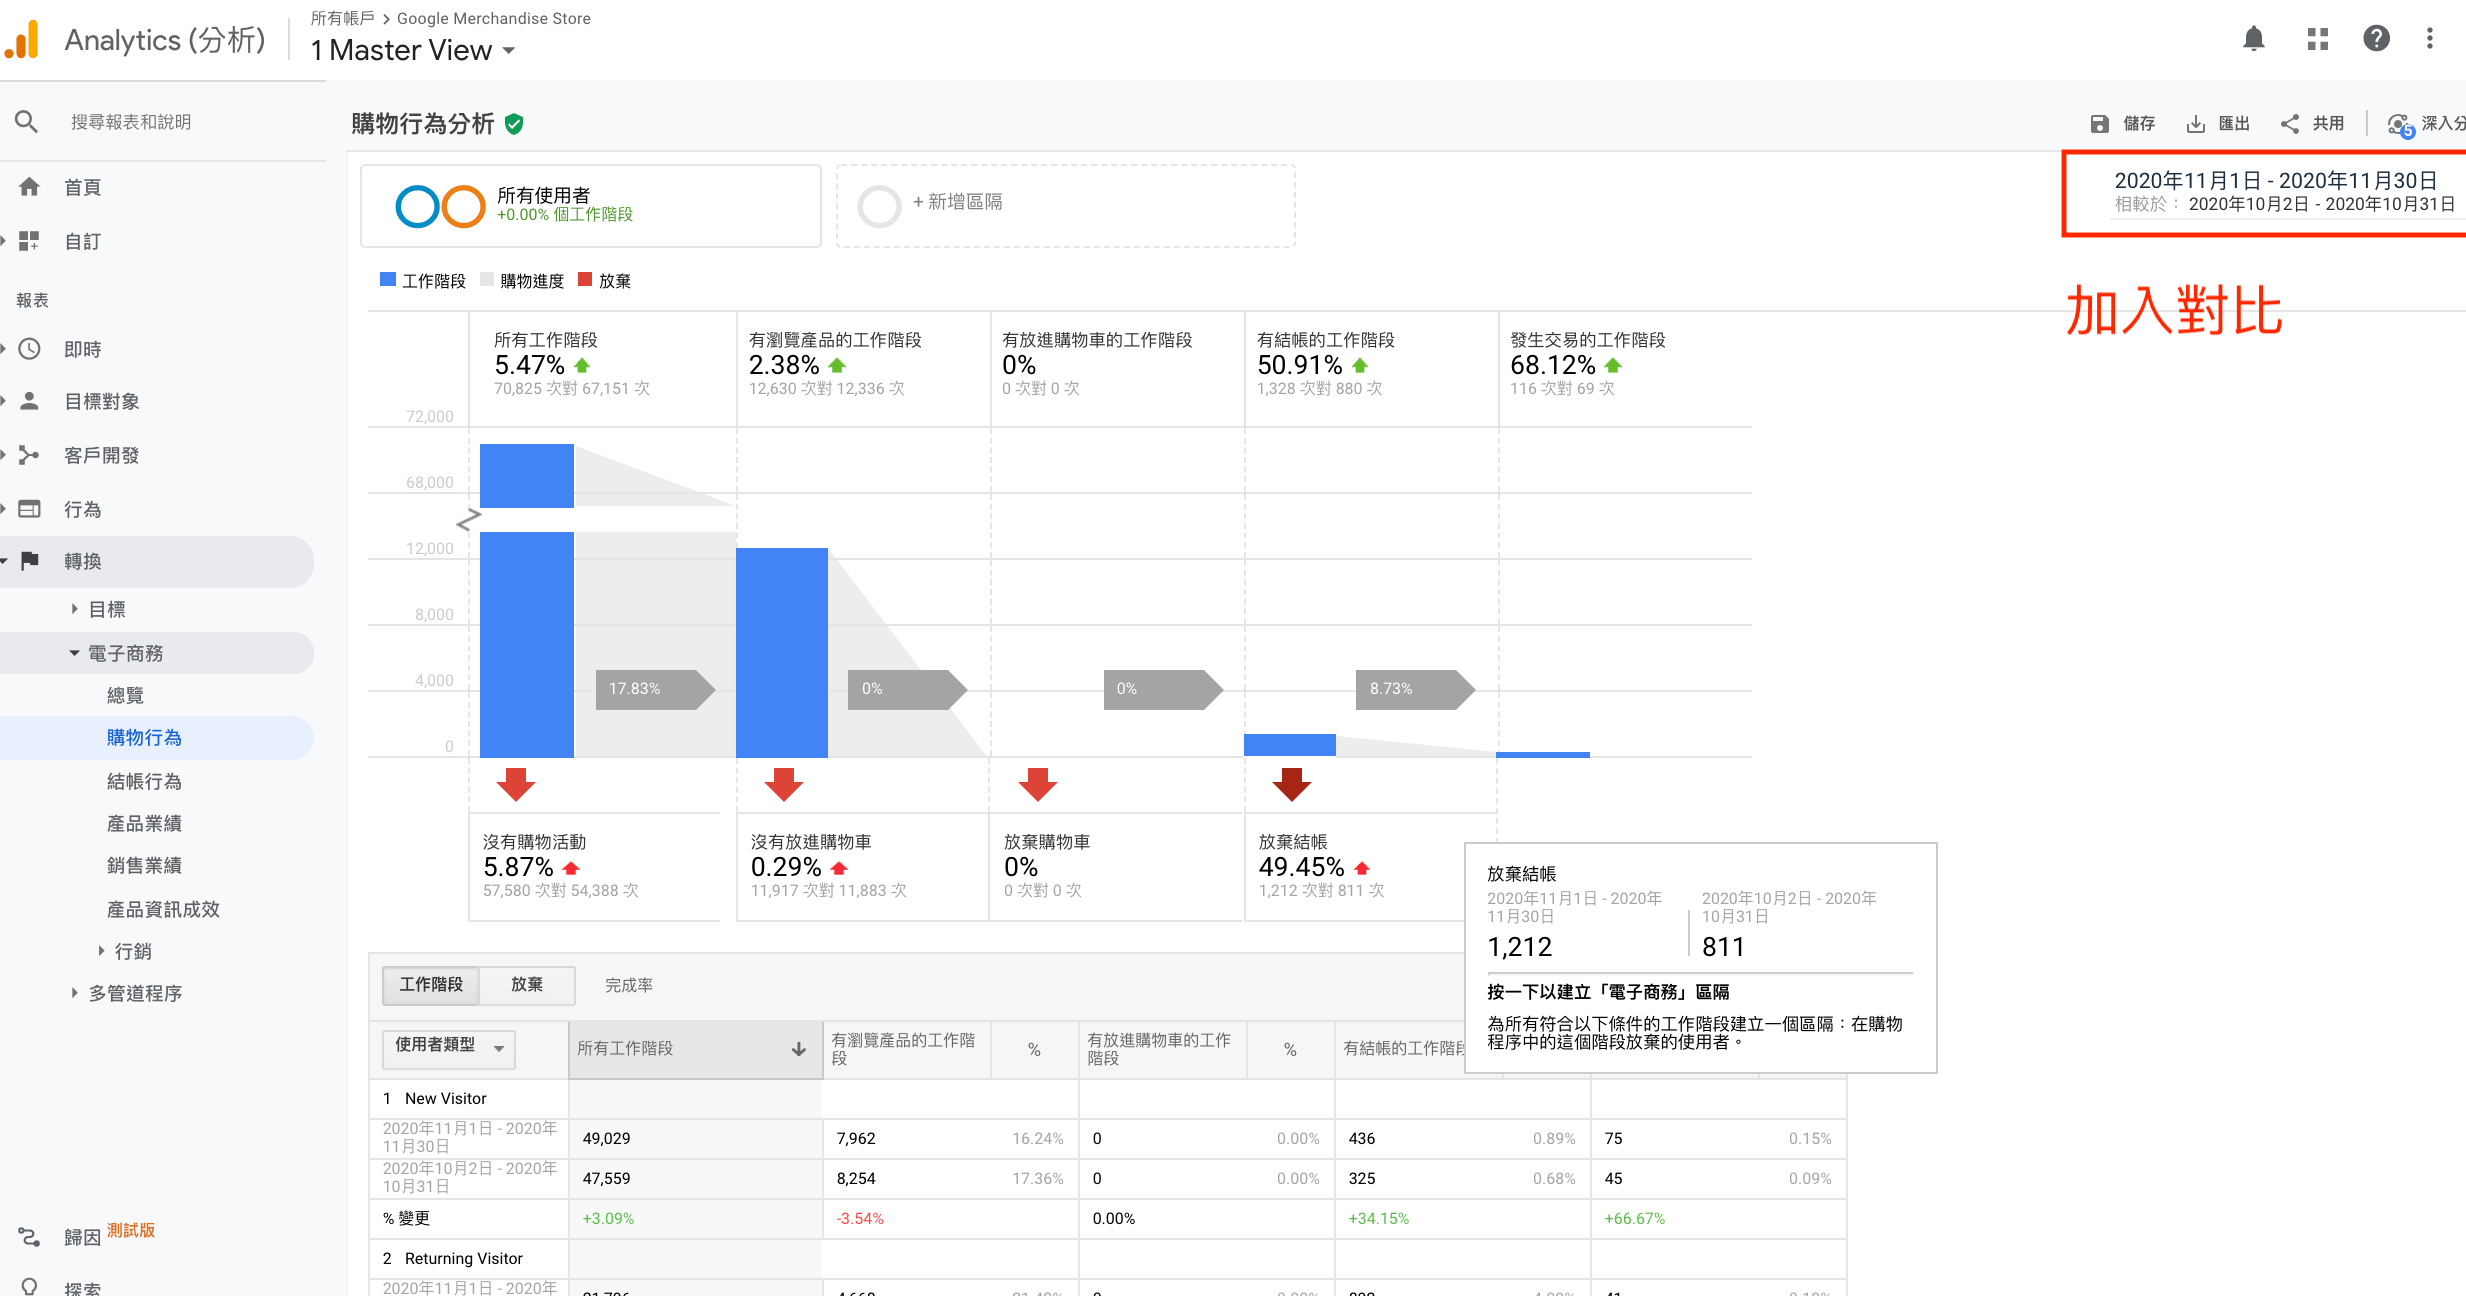Open the Google apps grid

pyautogui.click(x=2317, y=39)
